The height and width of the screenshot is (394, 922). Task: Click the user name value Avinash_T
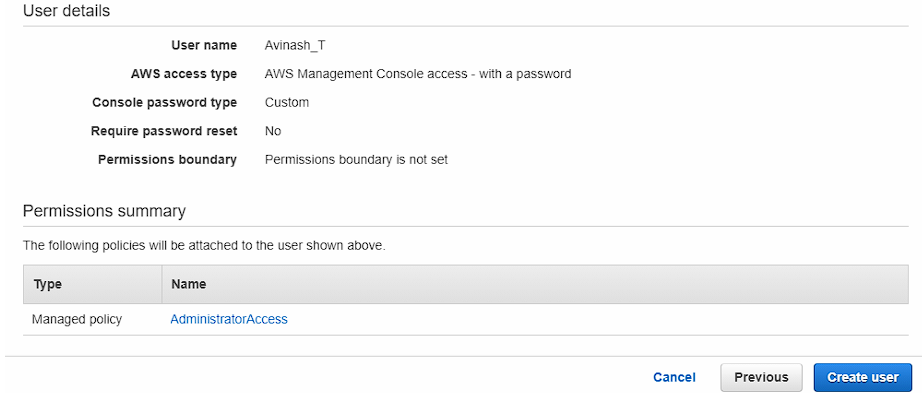pyautogui.click(x=295, y=46)
